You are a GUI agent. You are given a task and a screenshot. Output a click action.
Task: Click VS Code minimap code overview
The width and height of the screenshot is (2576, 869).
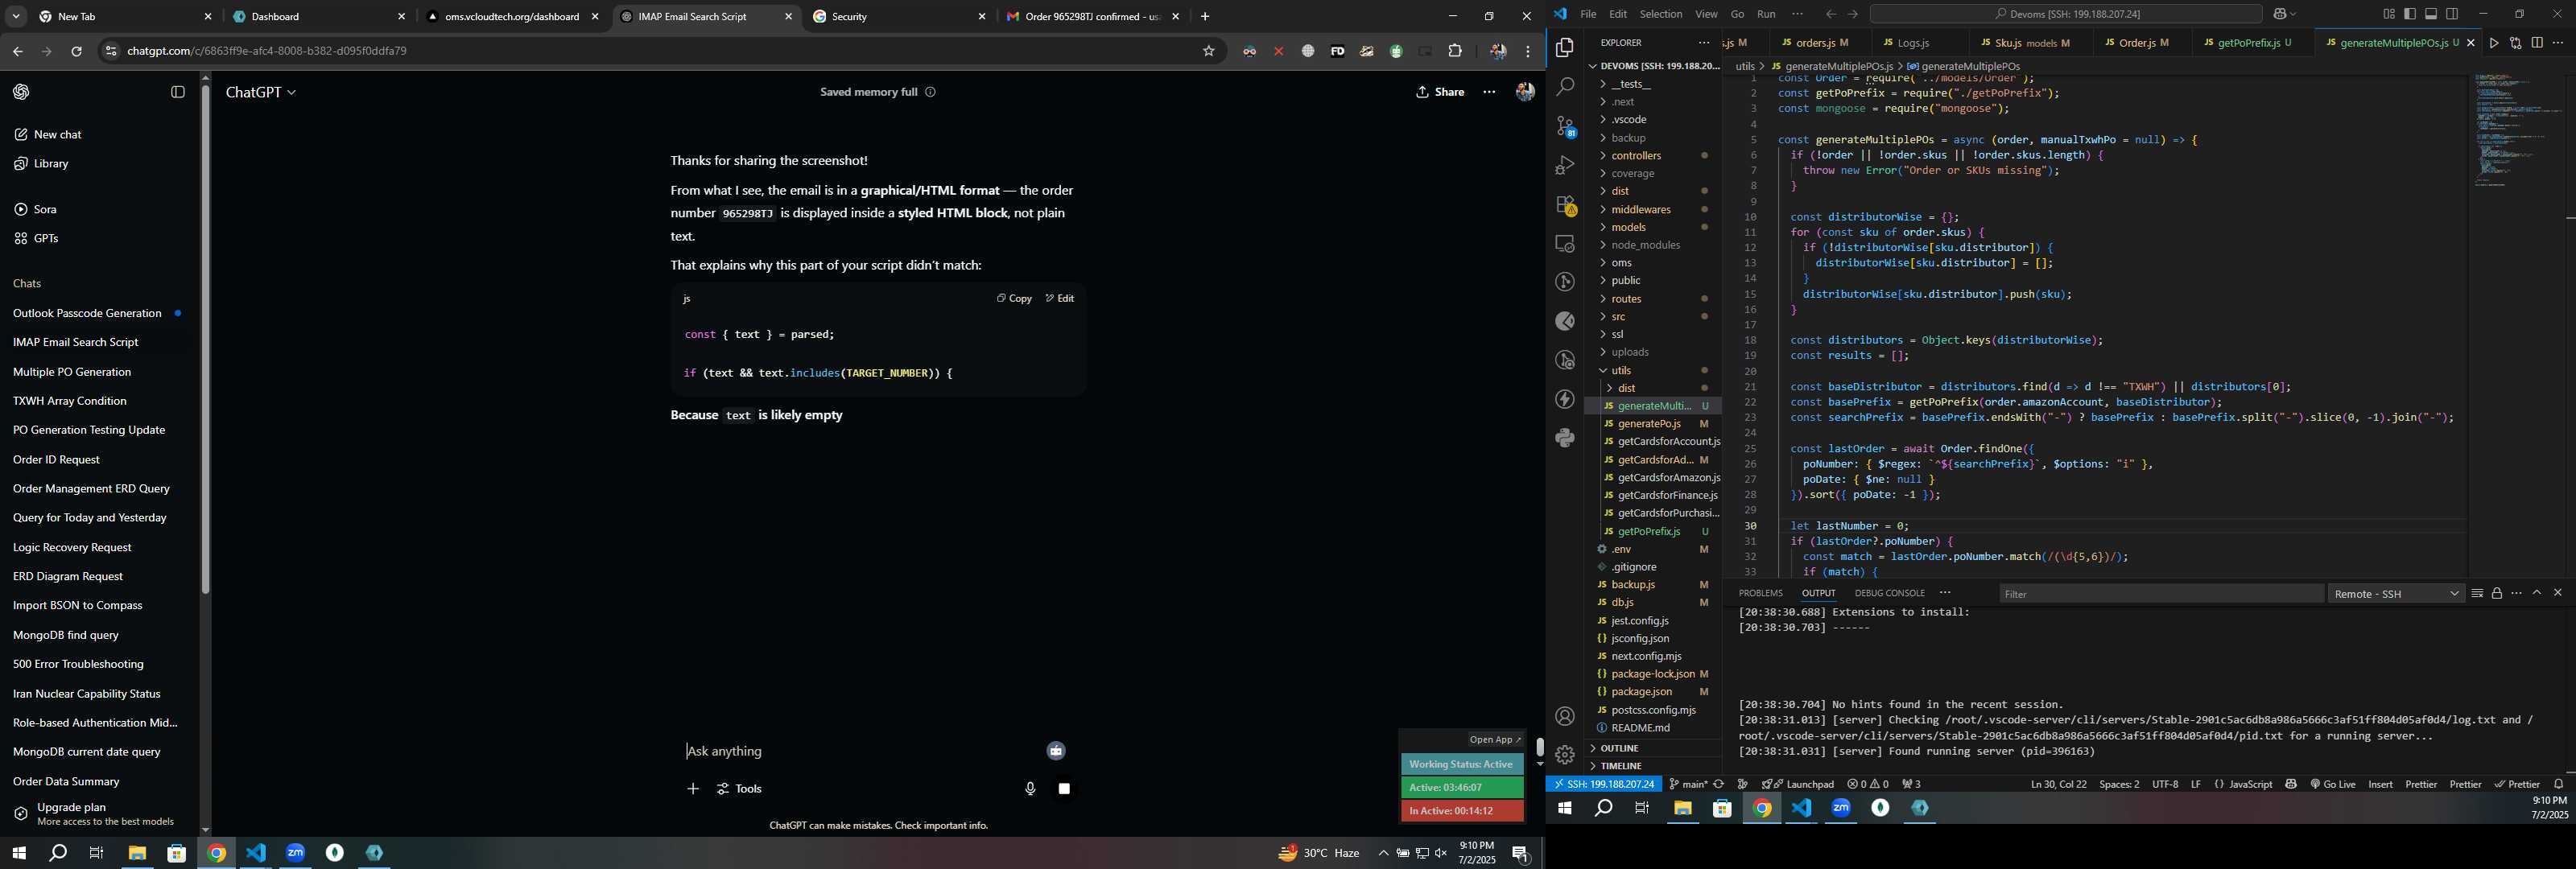(2517, 130)
